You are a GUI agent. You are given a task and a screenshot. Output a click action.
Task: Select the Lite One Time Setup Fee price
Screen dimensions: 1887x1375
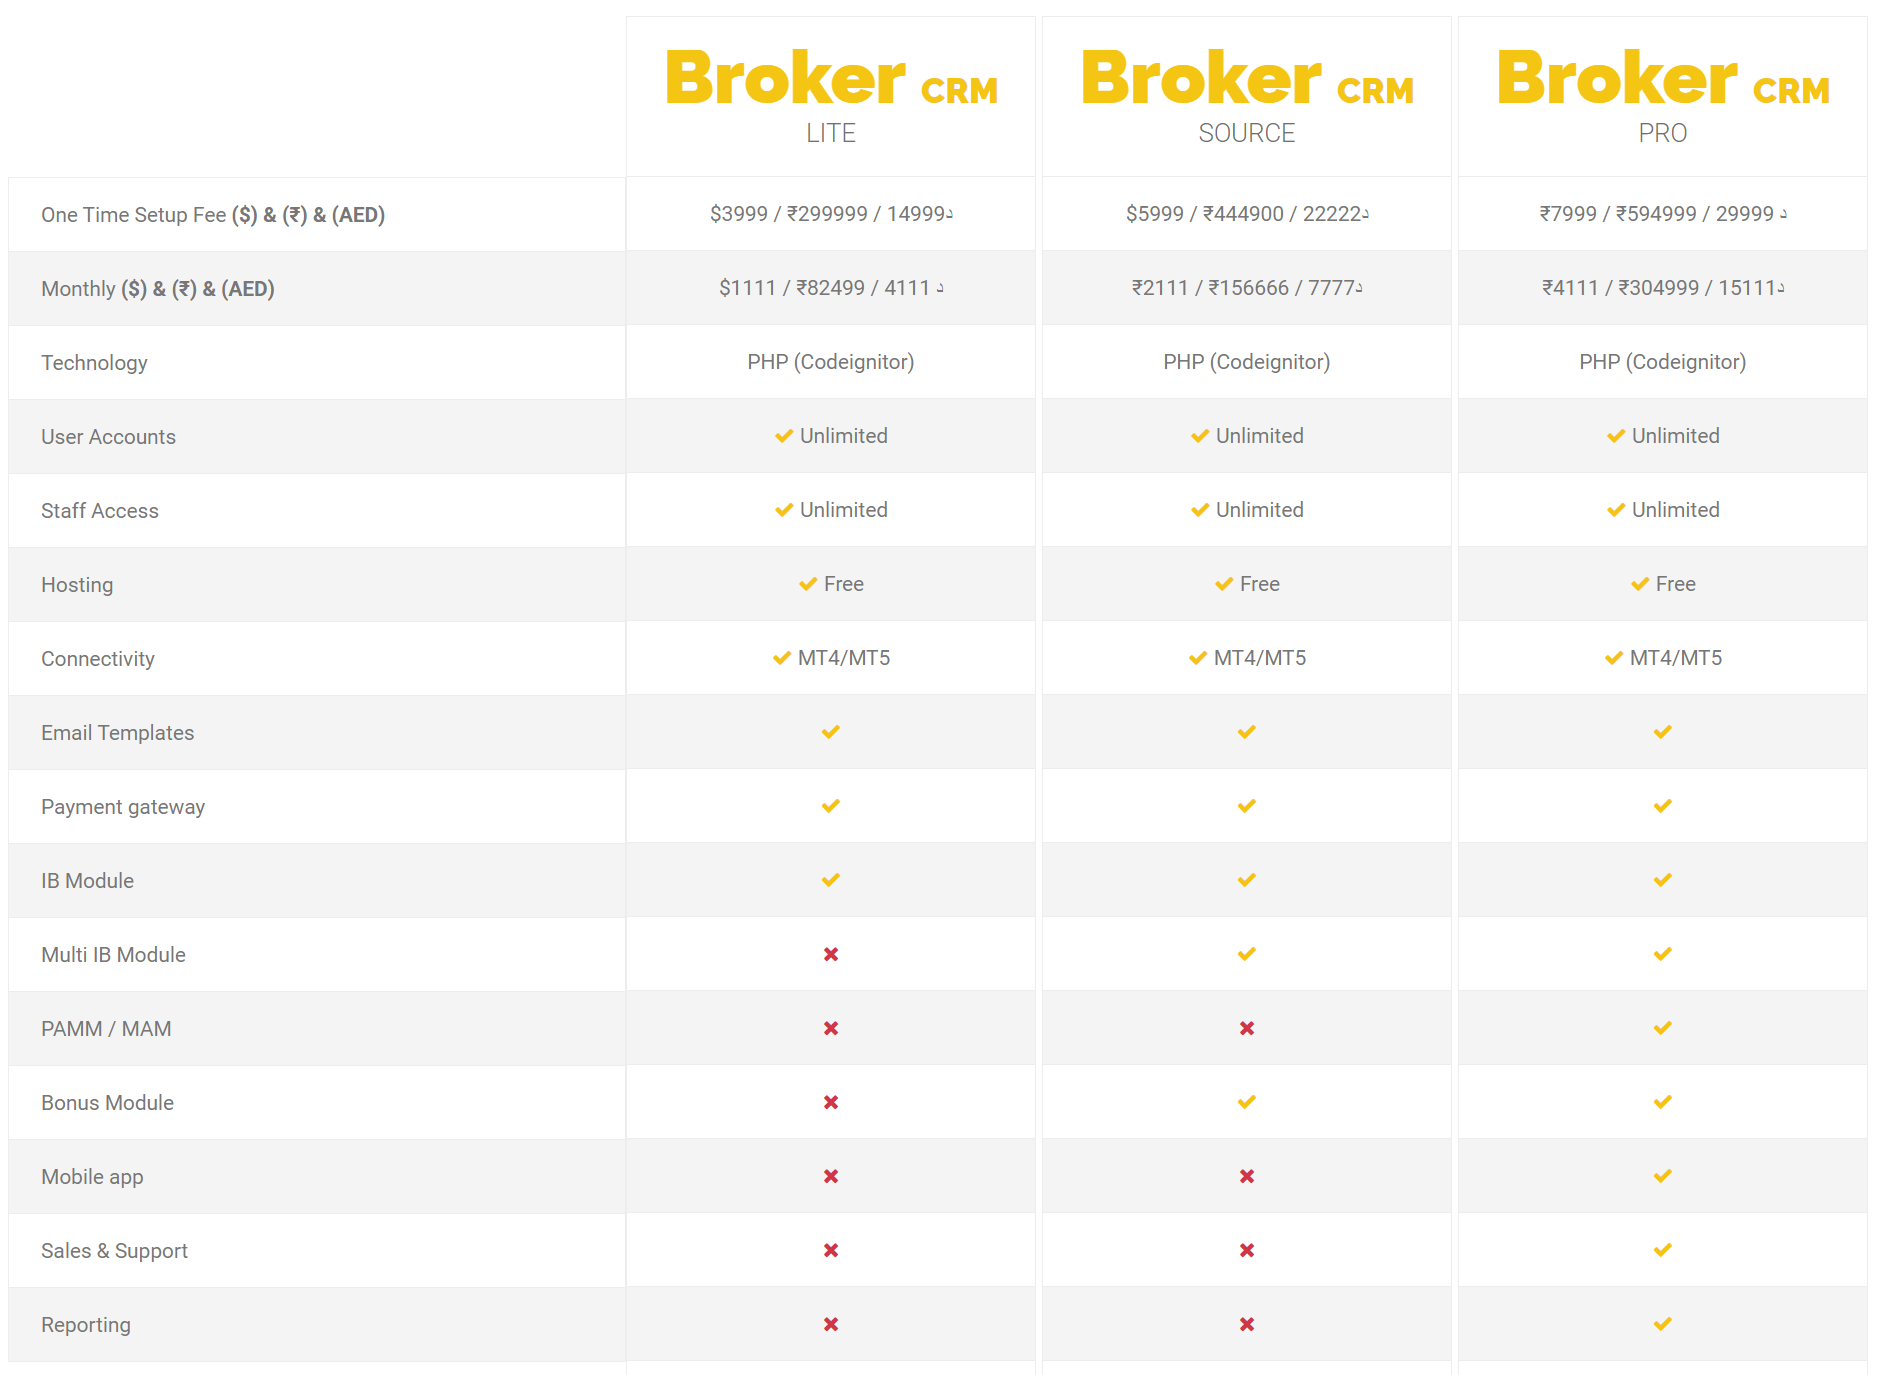(x=831, y=214)
